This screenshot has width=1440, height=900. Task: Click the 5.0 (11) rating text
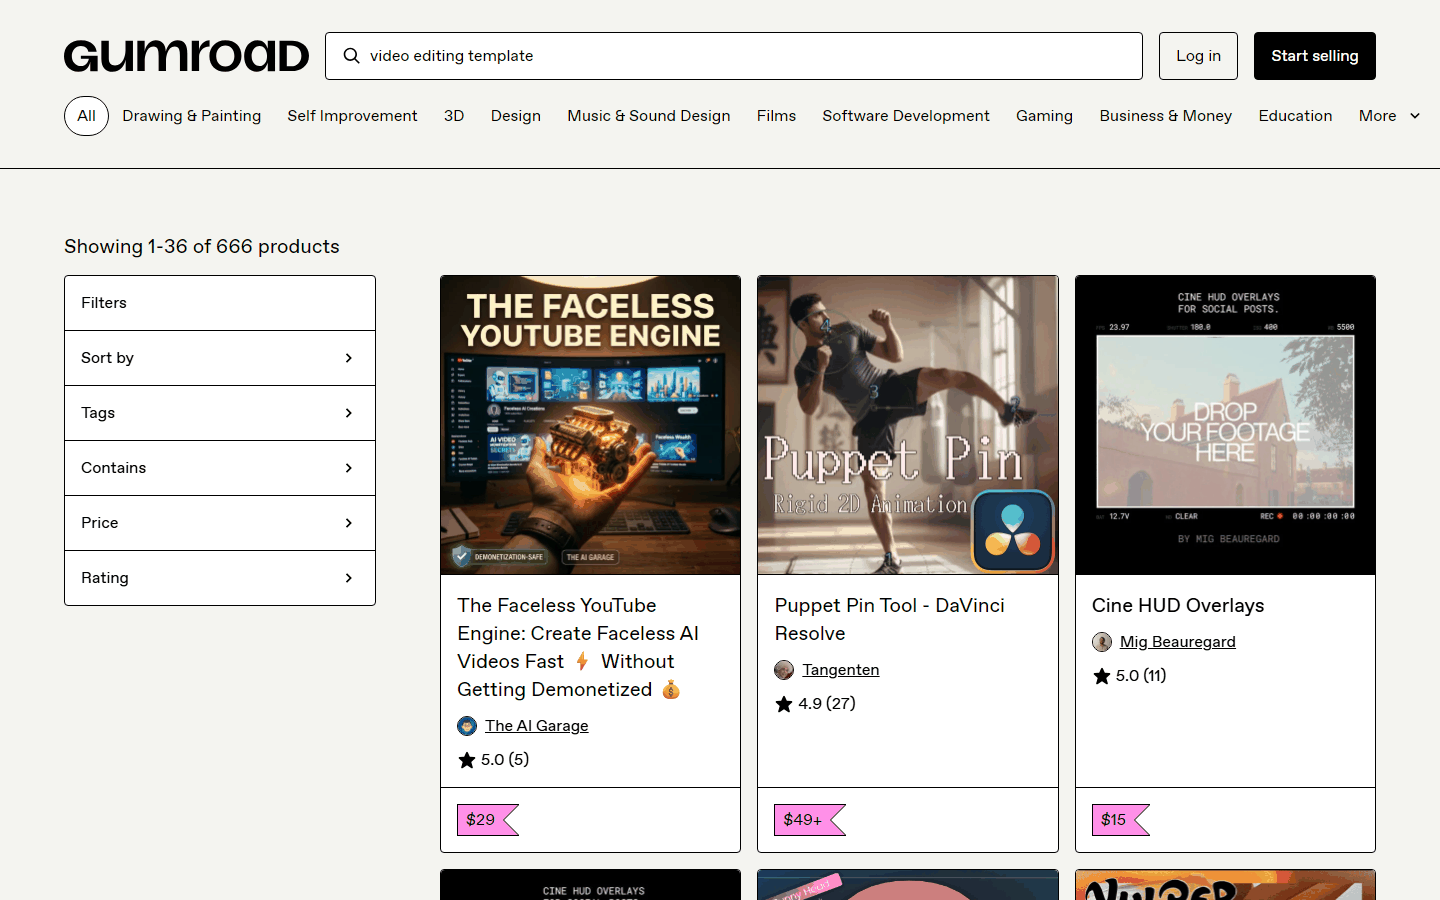(x=1141, y=676)
